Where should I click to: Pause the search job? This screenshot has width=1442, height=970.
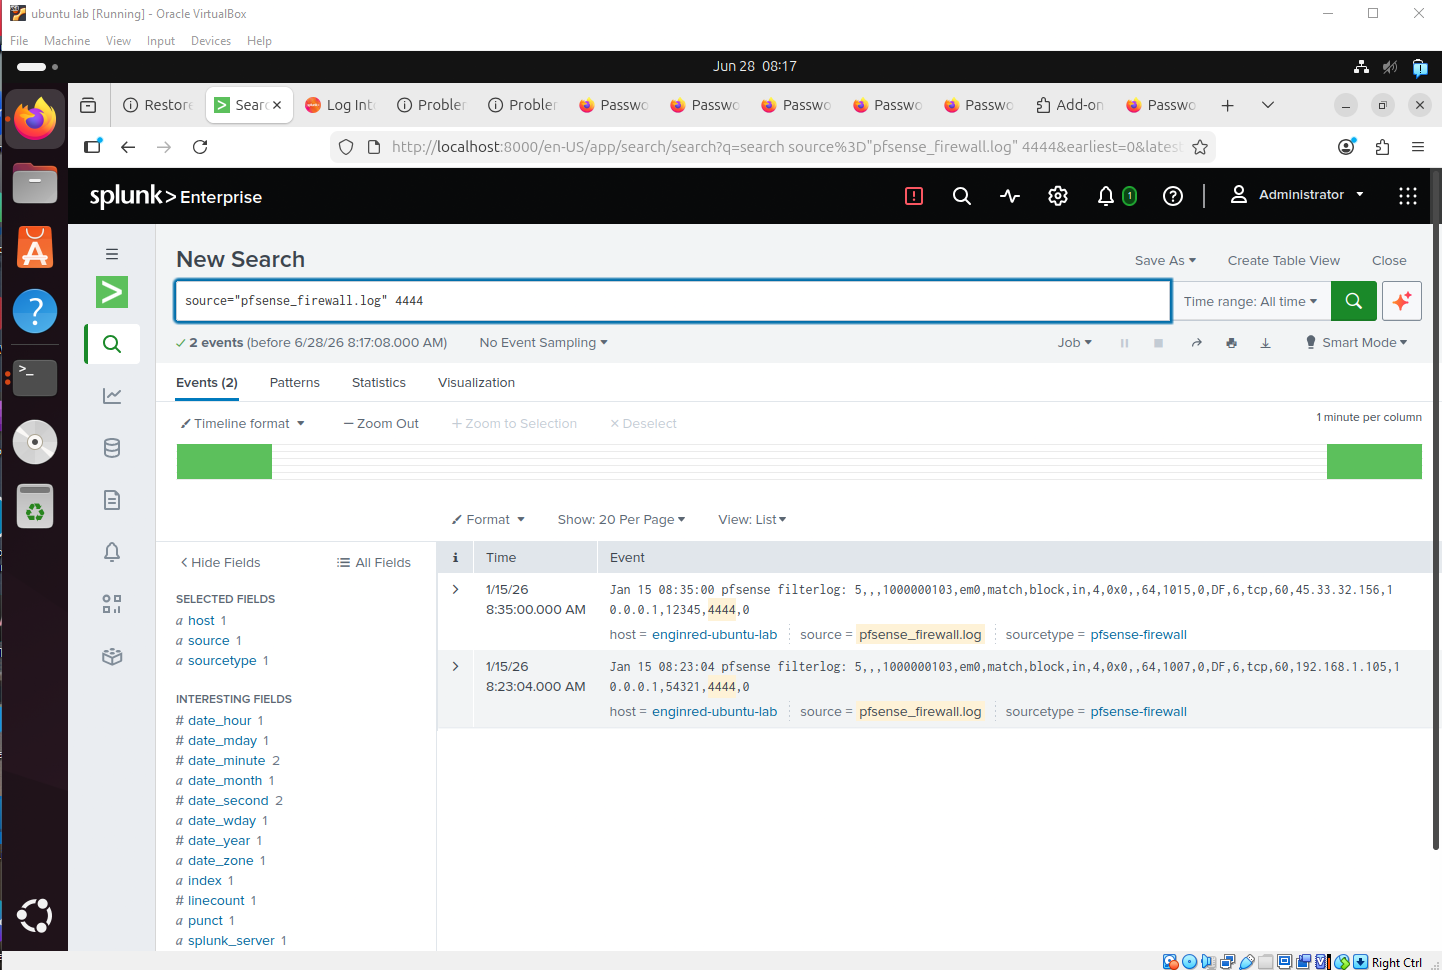(1124, 343)
